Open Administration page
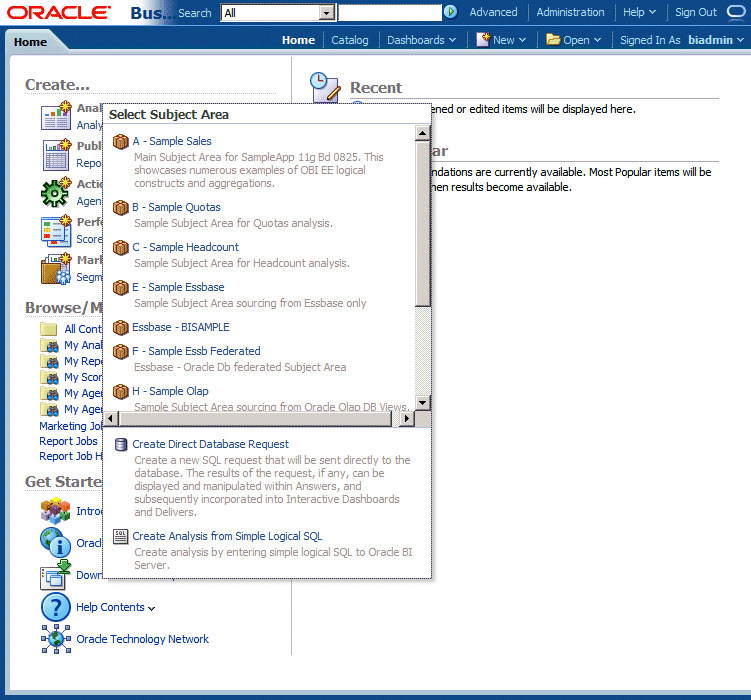The height and width of the screenshot is (700, 751). [x=570, y=12]
